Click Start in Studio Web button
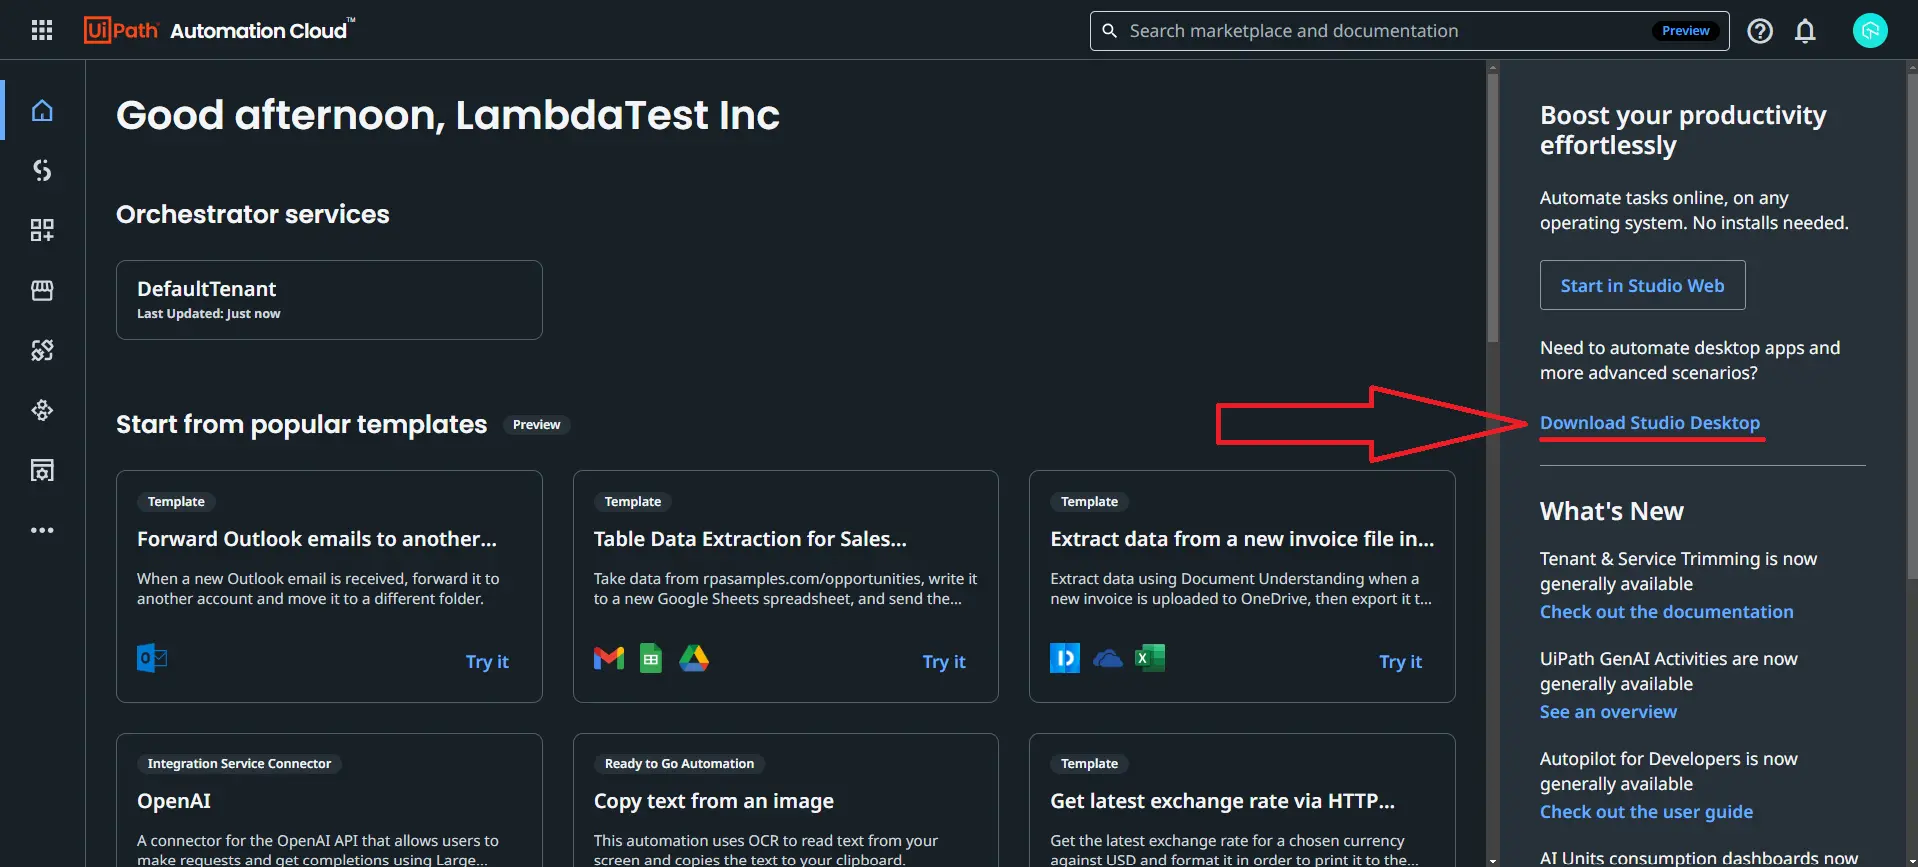This screenshot has width=1918, height=867. (x=1642, y=286)
